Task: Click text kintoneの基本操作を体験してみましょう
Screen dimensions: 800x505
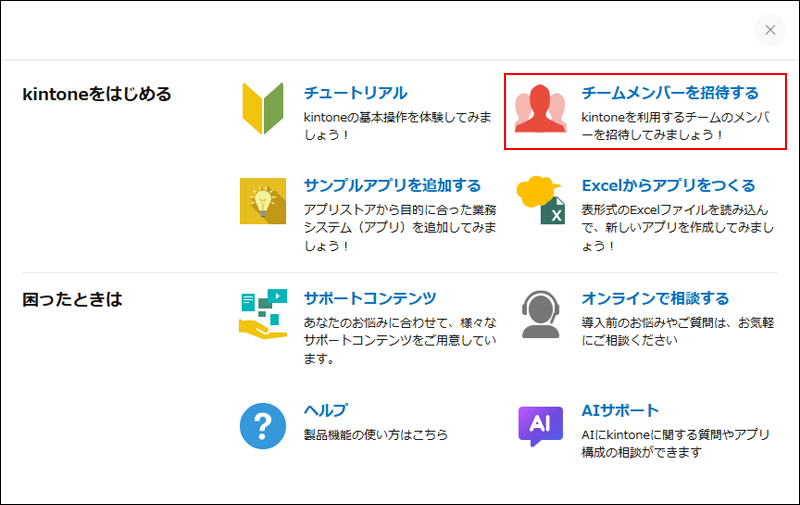Action: (x=398, y=126)
